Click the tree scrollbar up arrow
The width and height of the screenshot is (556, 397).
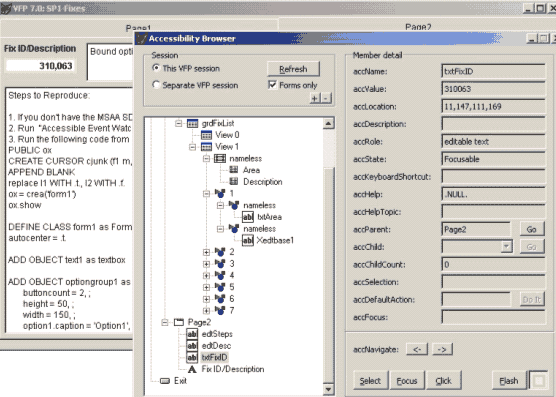tap(328, 123)
